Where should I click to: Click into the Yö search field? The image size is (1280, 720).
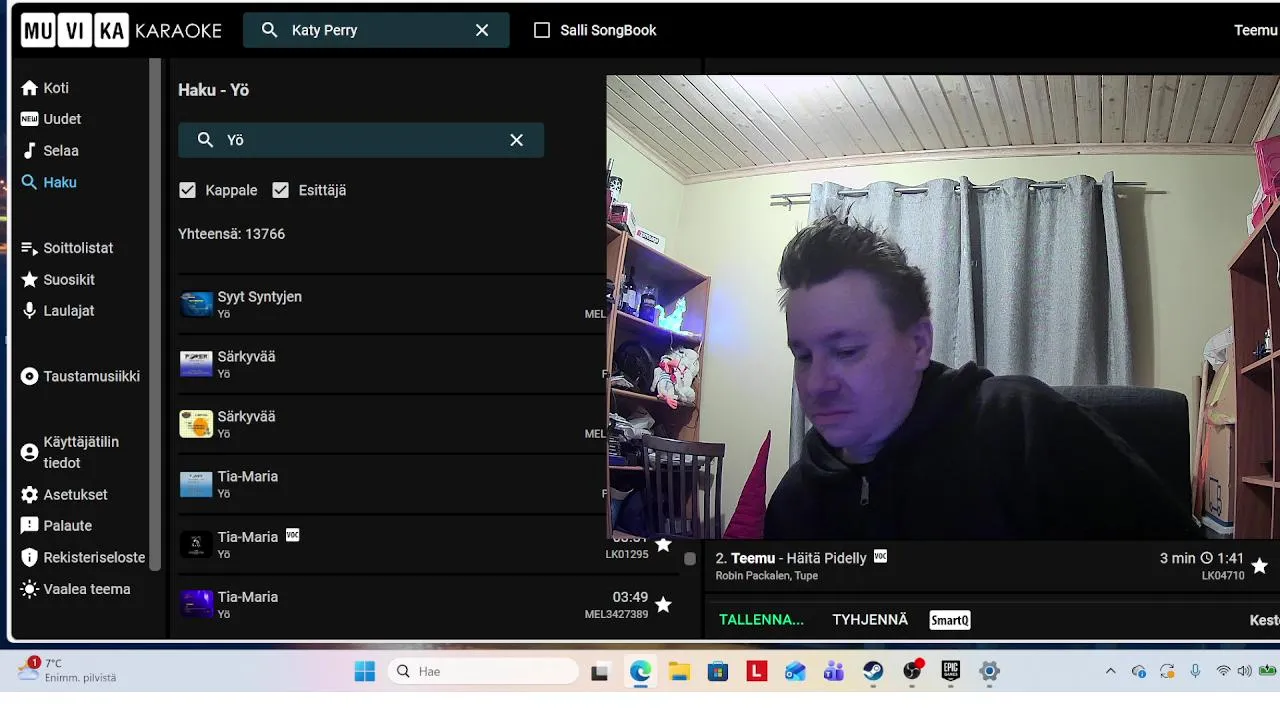point(361,140)
